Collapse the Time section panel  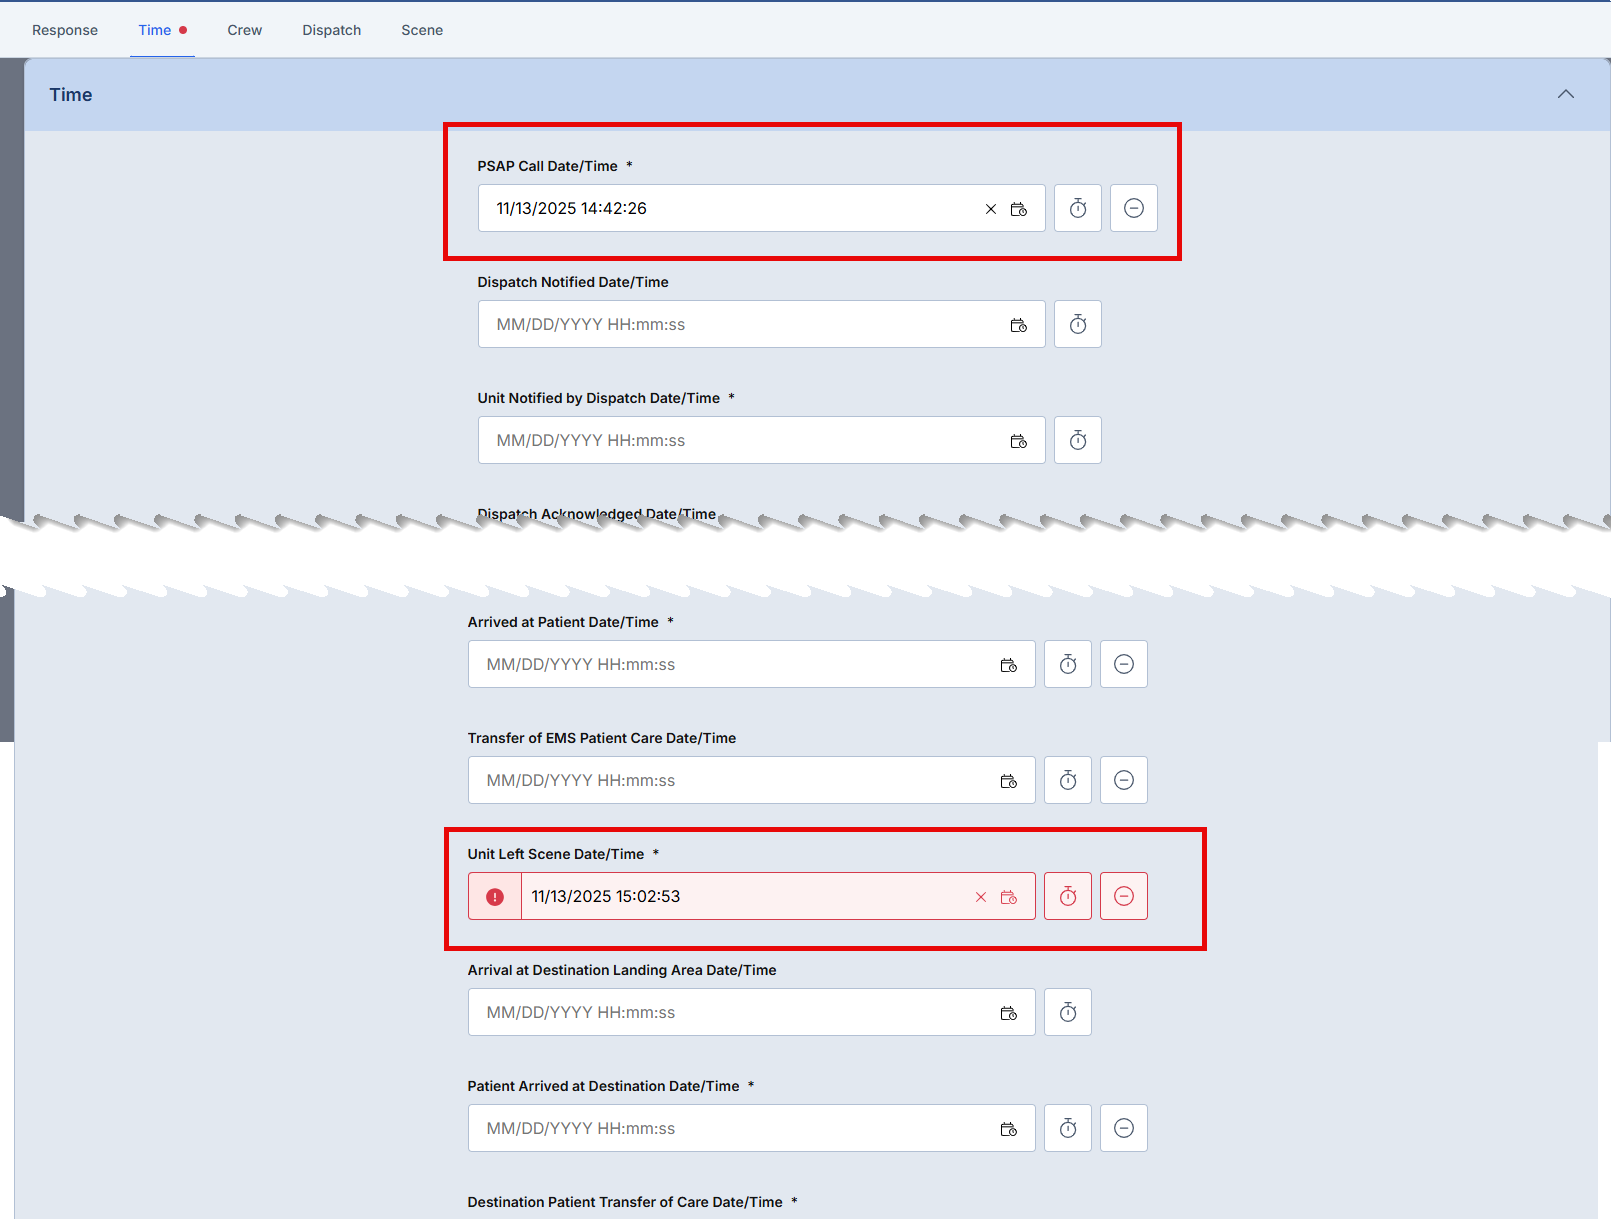pos(1565,94)
